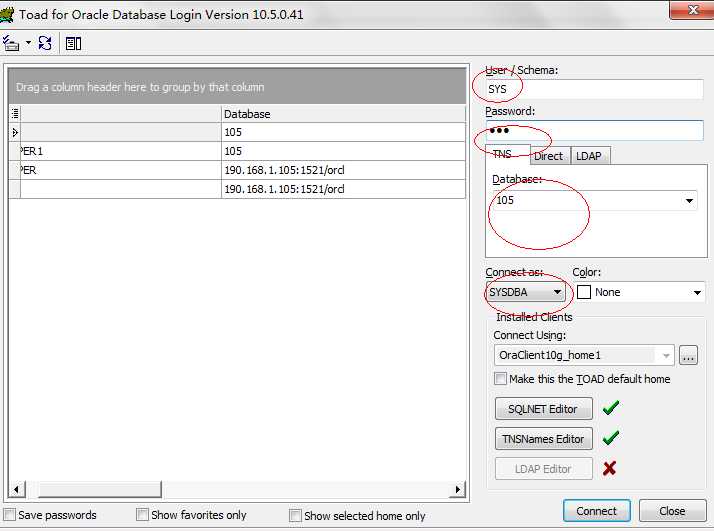Click the grid column chooser icon
This screenshot has height=531, width=714.
pos(15,113)
